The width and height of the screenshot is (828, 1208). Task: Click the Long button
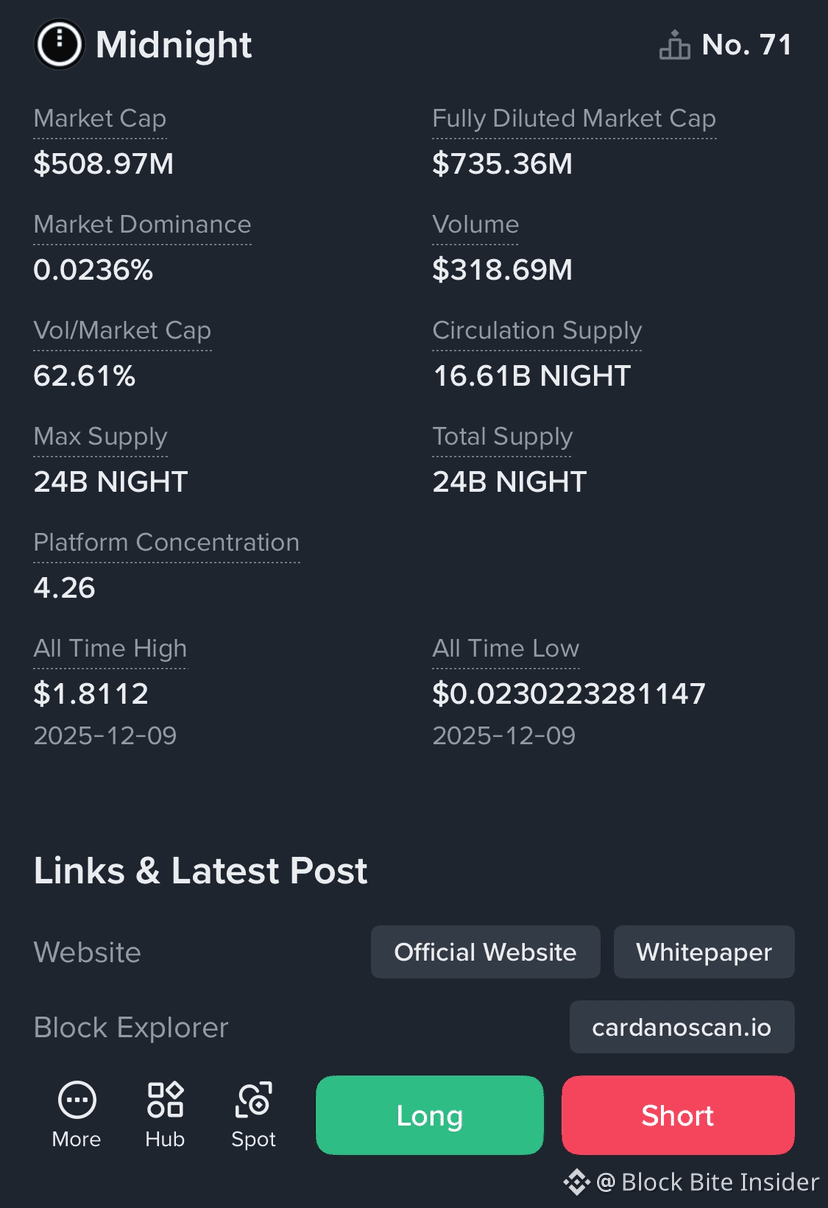[430, 1115]
